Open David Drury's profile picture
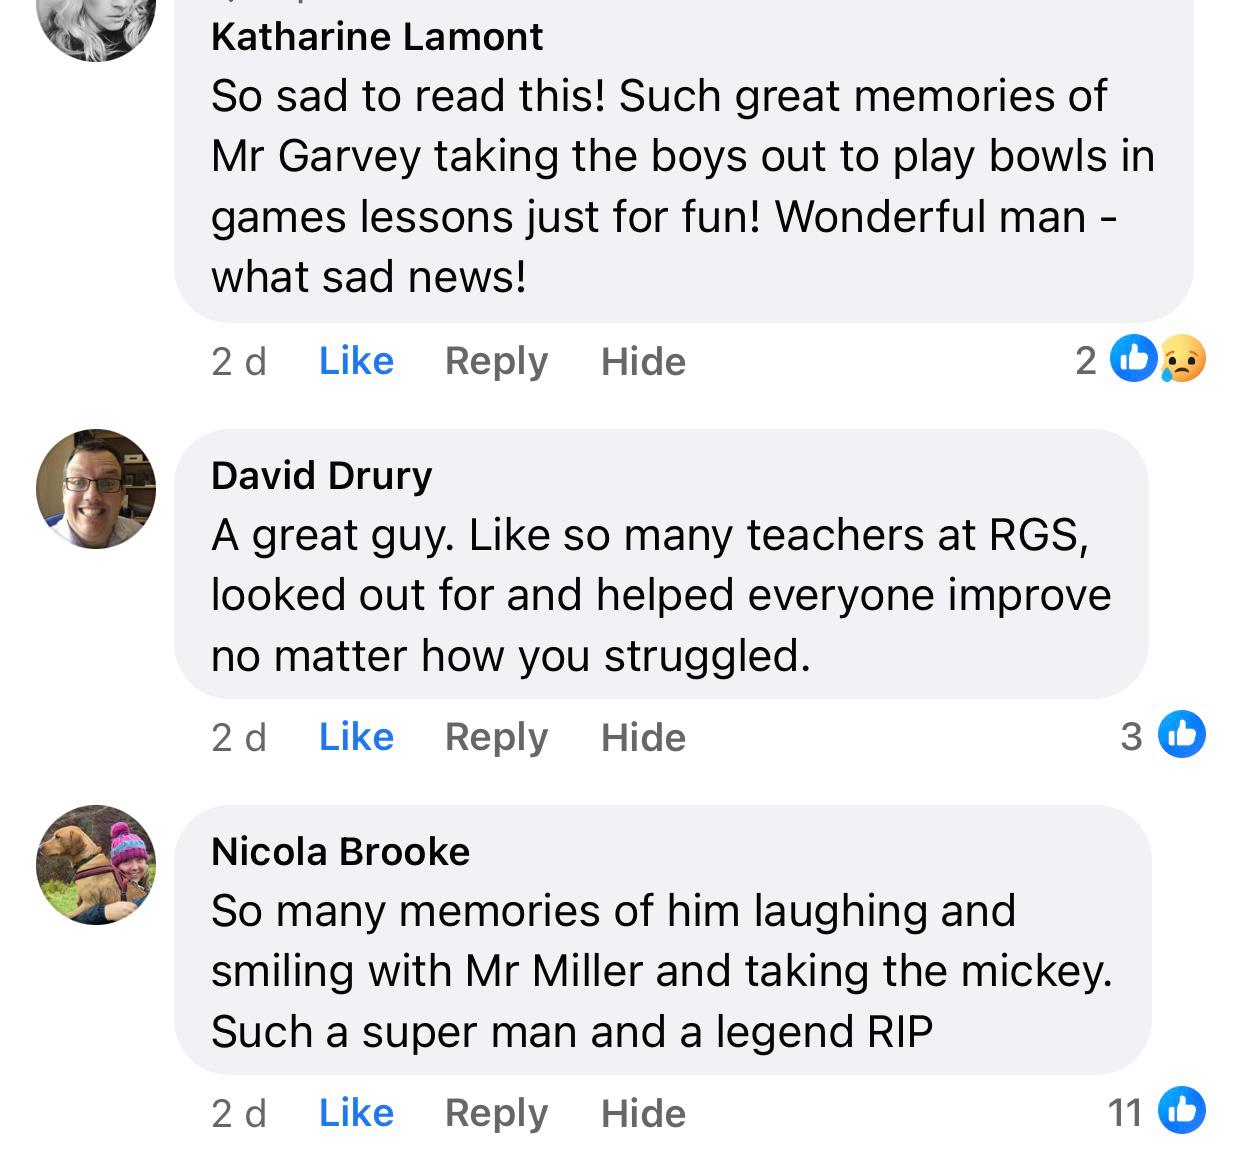The image size is (1242, 1163). [96, 489]
